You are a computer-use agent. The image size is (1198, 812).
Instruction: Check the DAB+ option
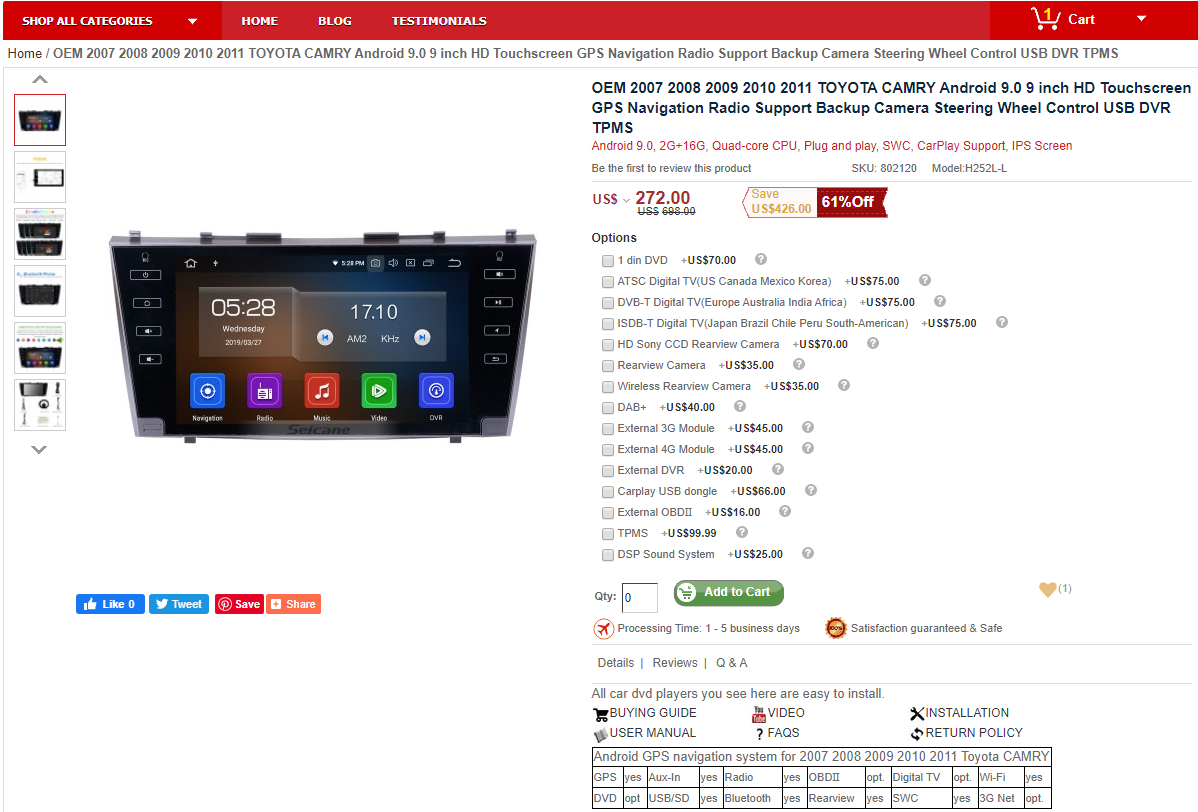click(608, 408)
